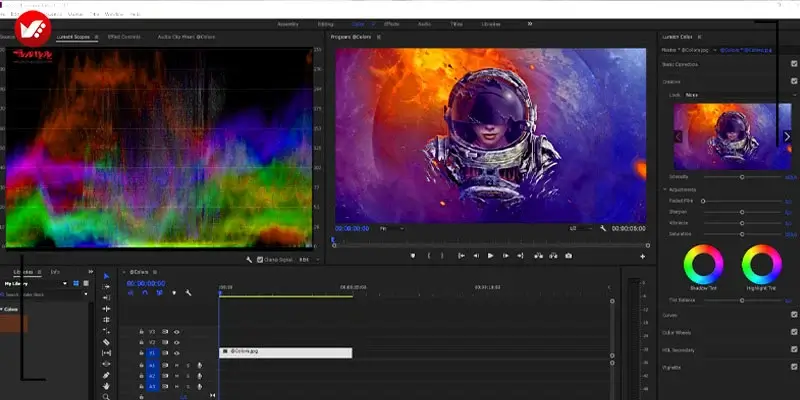Switch Libraries panel to list view
800x400 pixels.
[x=86, y=283]
